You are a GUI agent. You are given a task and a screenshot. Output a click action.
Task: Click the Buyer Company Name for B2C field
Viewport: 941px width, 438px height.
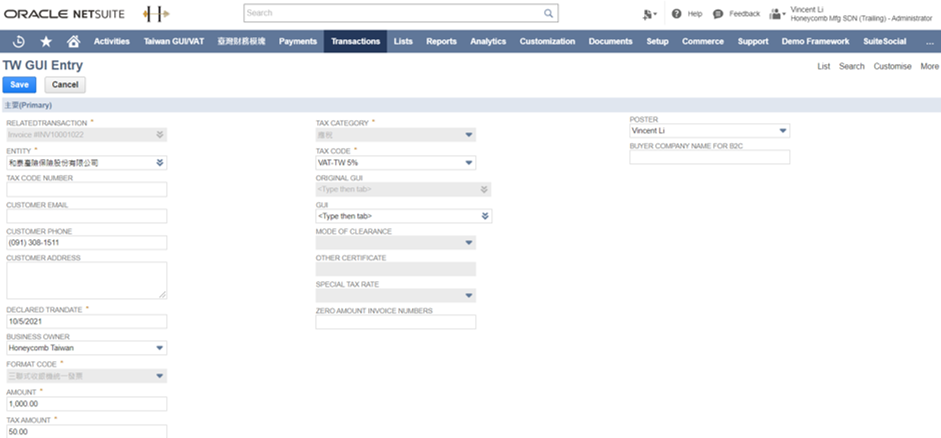point(709,157)
